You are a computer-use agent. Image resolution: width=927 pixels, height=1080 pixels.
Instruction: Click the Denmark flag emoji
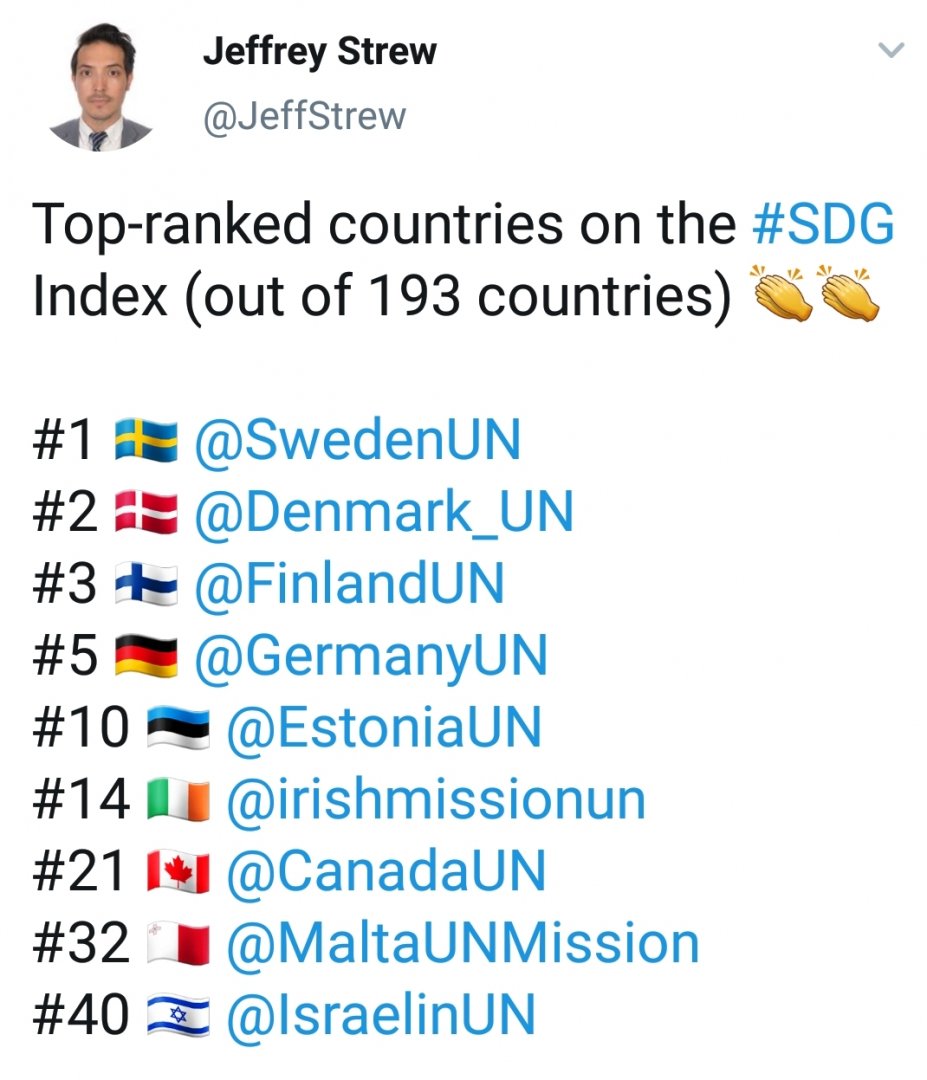click(146, 513)
